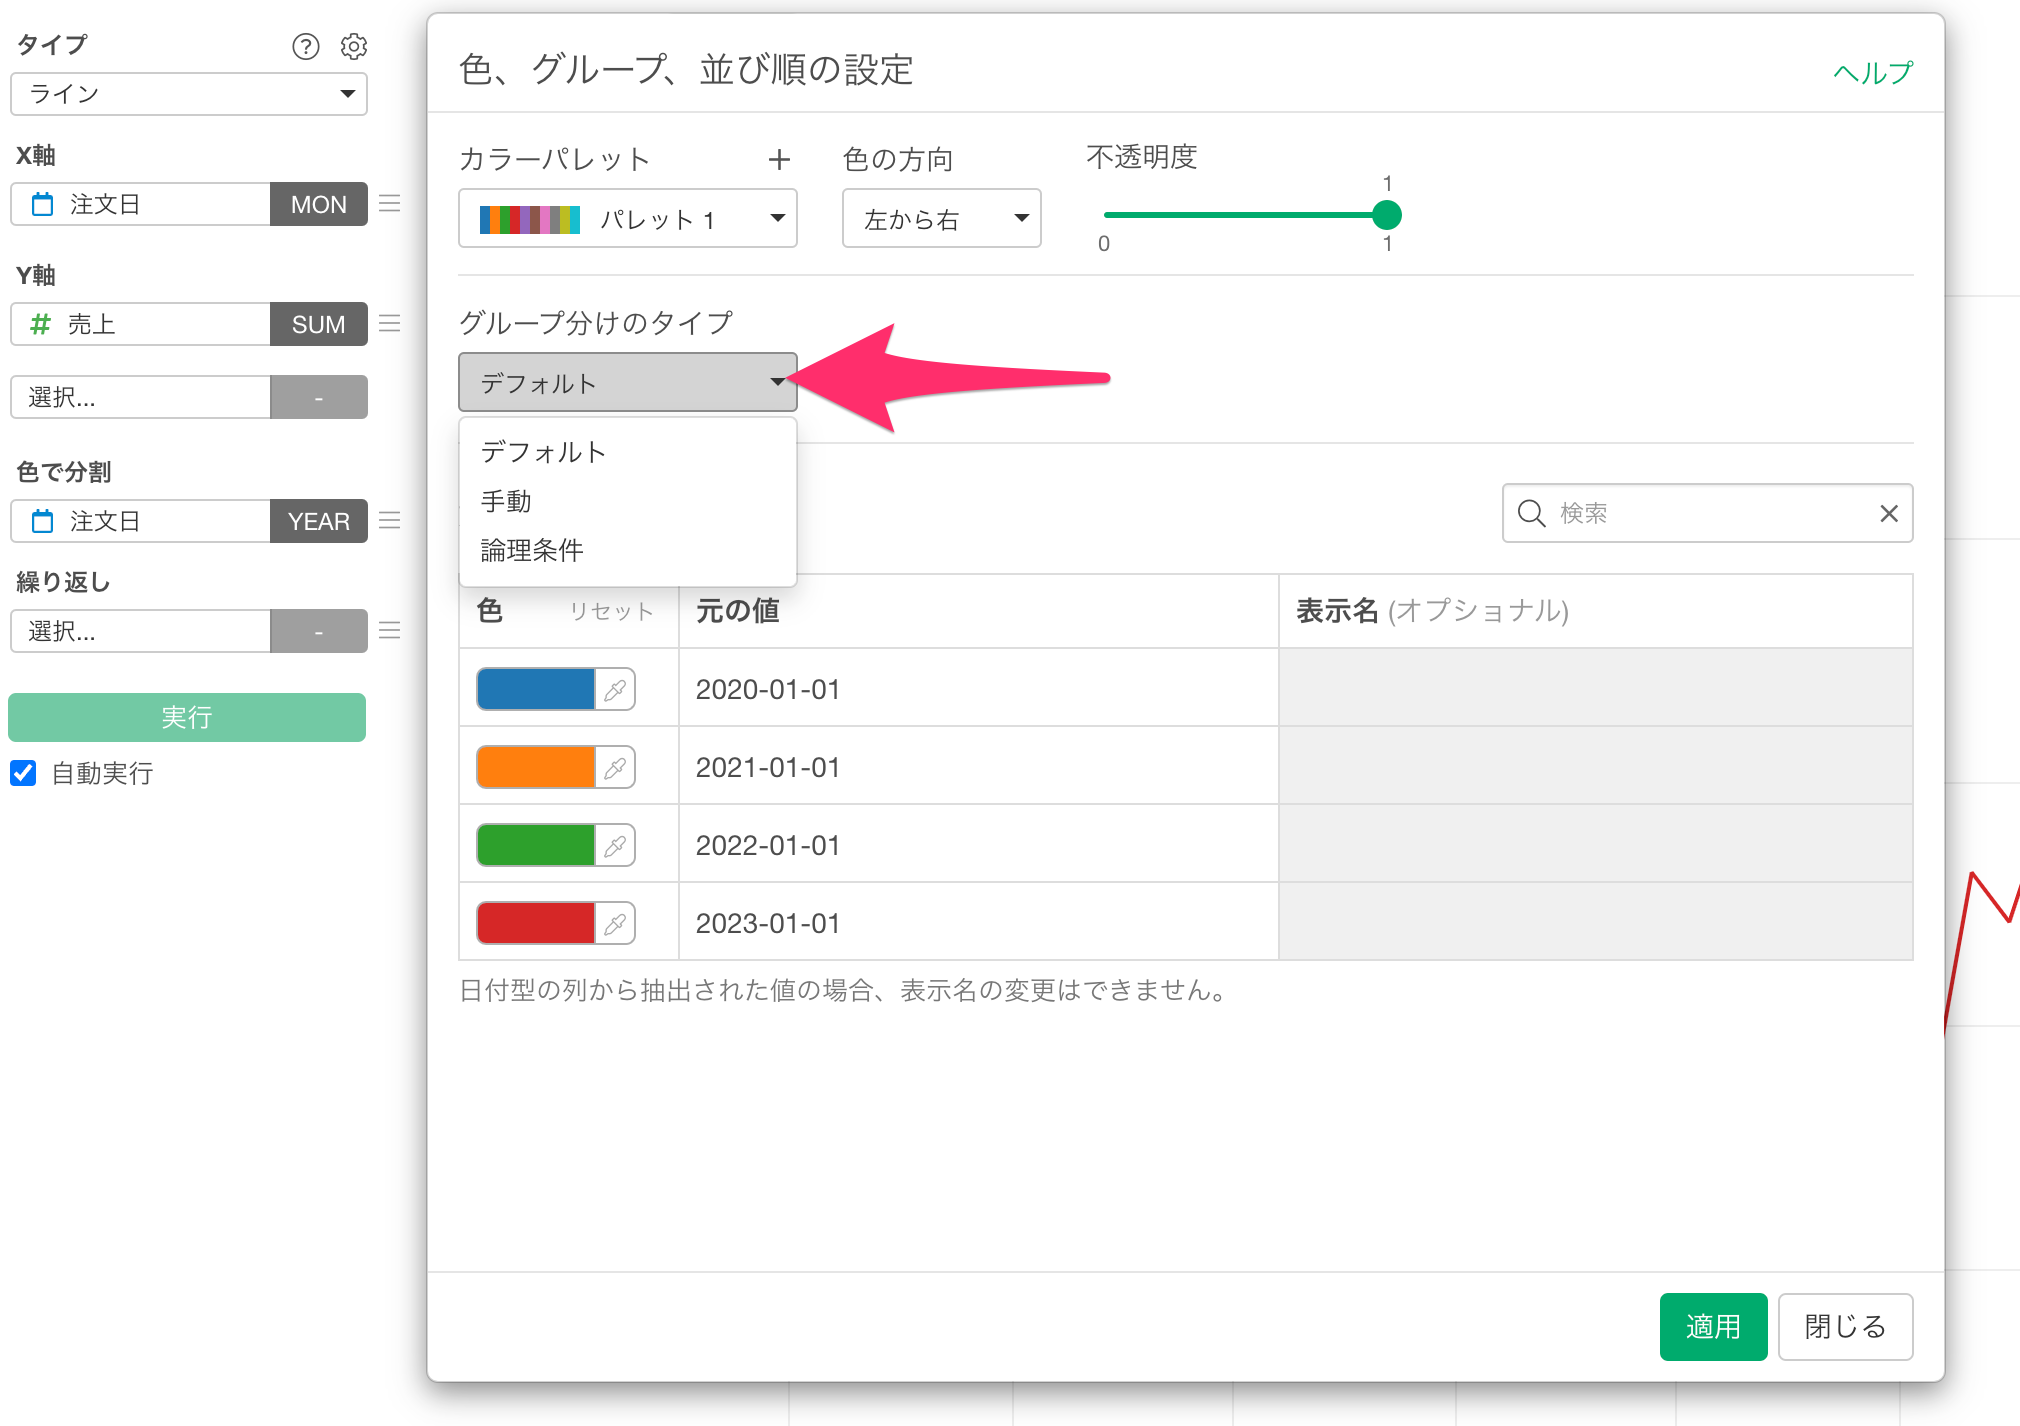
Task: Click the 不透明度 slider handle
Action: [1387, 215]
